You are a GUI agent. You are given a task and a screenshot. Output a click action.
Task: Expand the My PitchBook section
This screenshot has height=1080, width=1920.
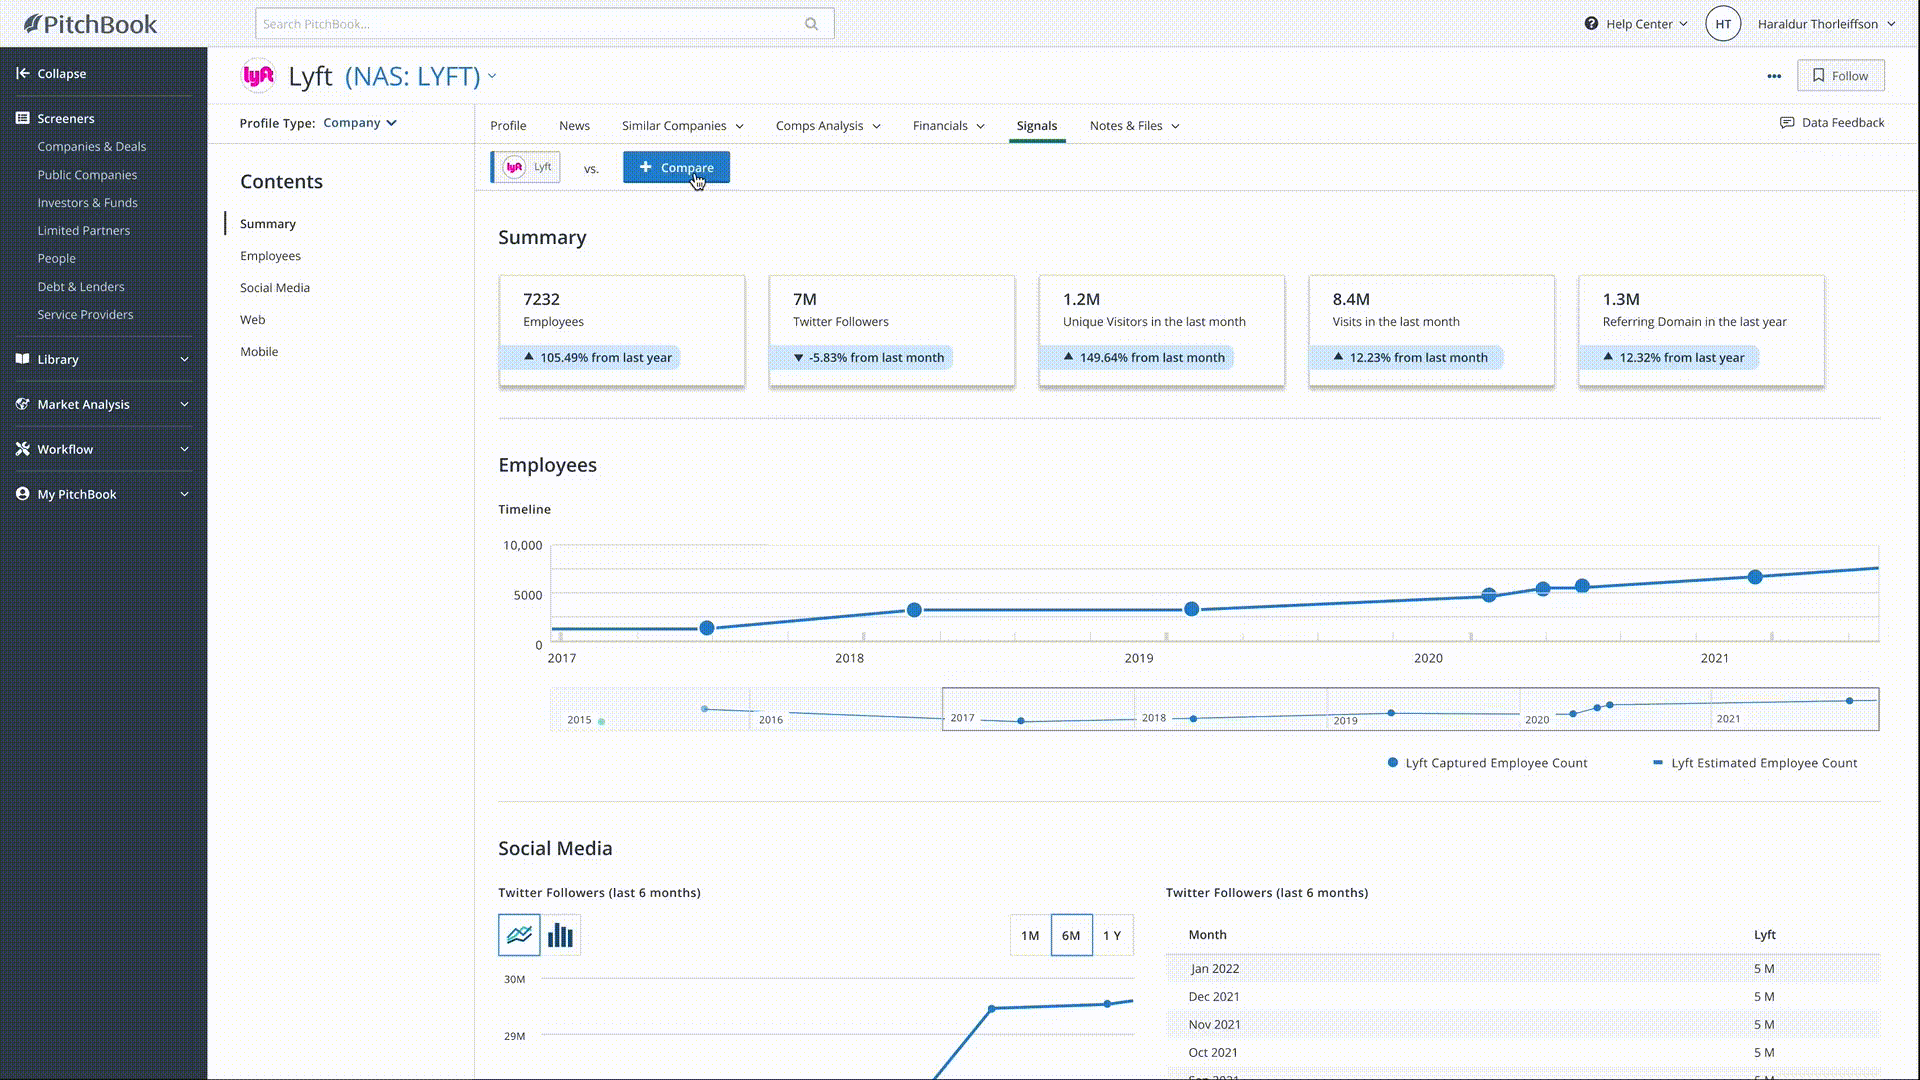click(x=184, y=494)
